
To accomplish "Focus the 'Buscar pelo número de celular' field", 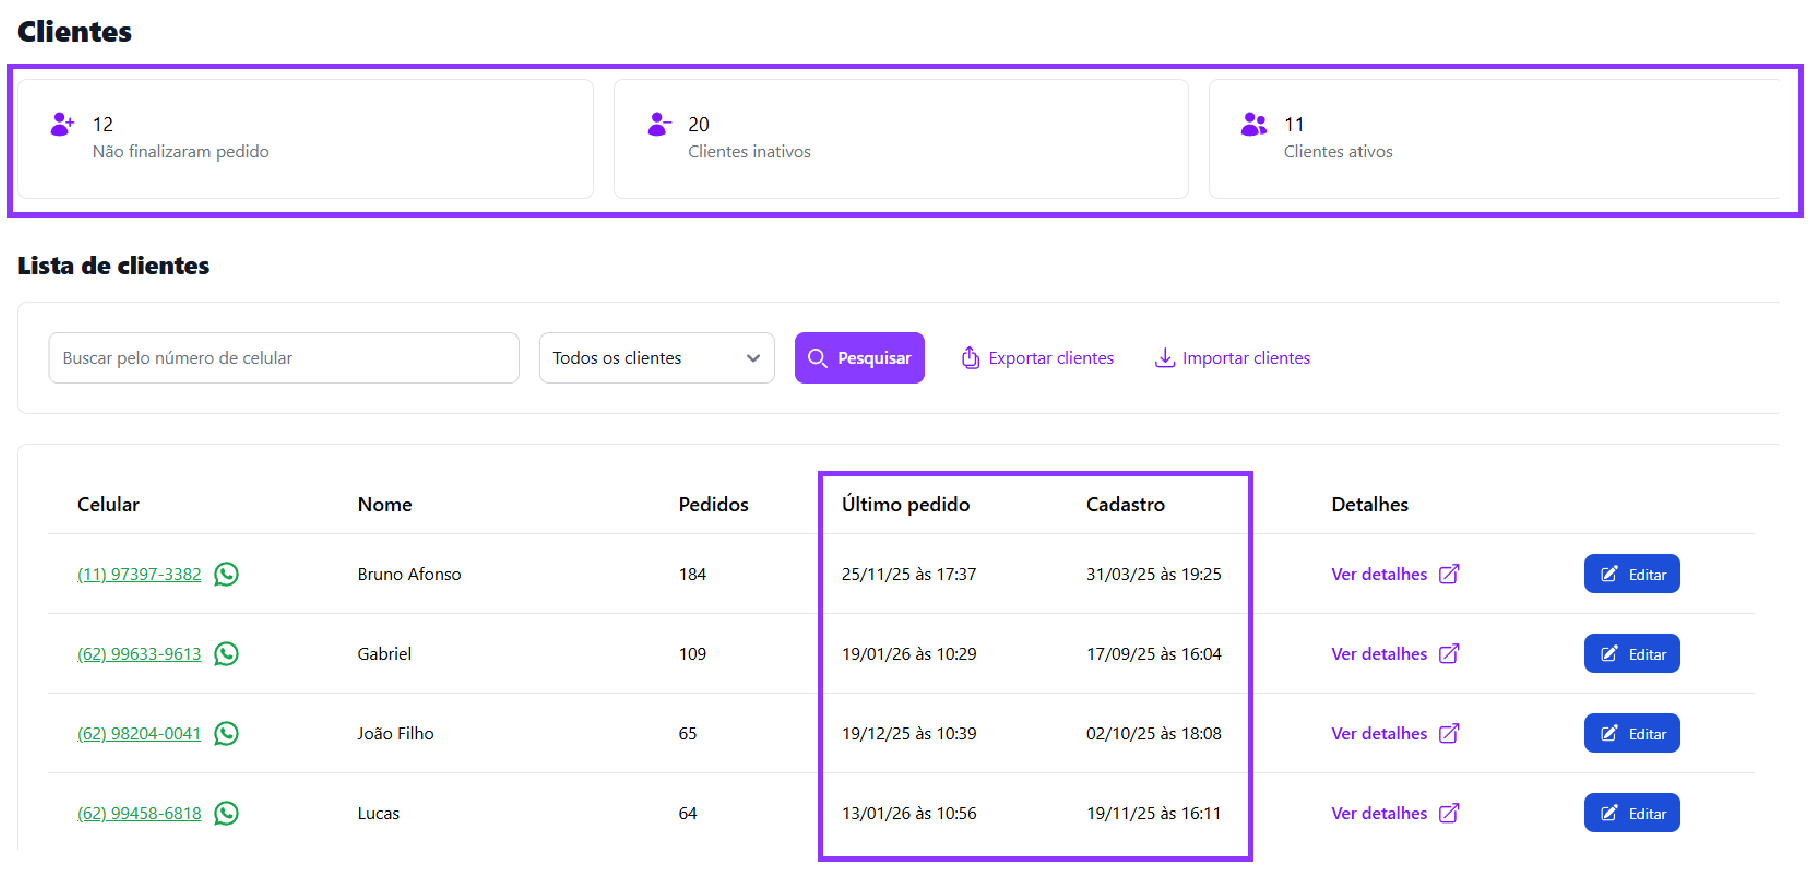I will pyautogui.click(x=284, y=358).
